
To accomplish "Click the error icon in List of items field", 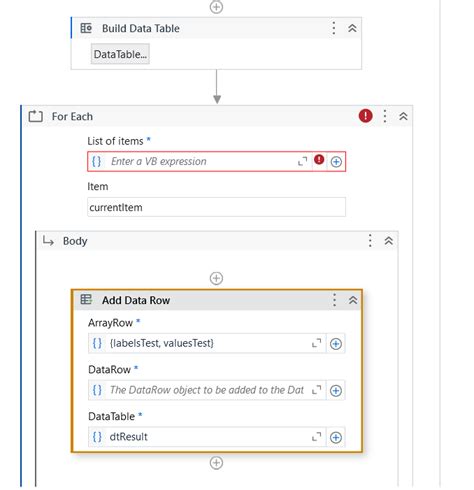I will coord(319,160).
